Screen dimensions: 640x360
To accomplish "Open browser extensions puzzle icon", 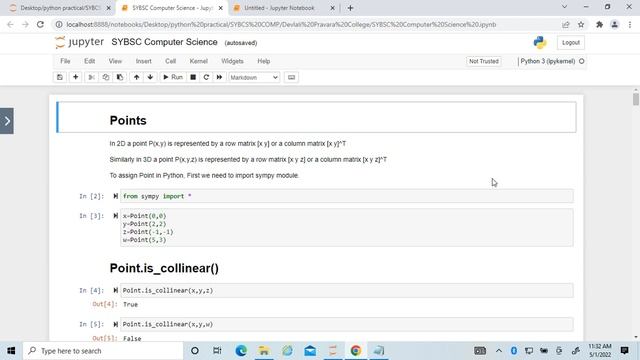I will click(599, 24).
